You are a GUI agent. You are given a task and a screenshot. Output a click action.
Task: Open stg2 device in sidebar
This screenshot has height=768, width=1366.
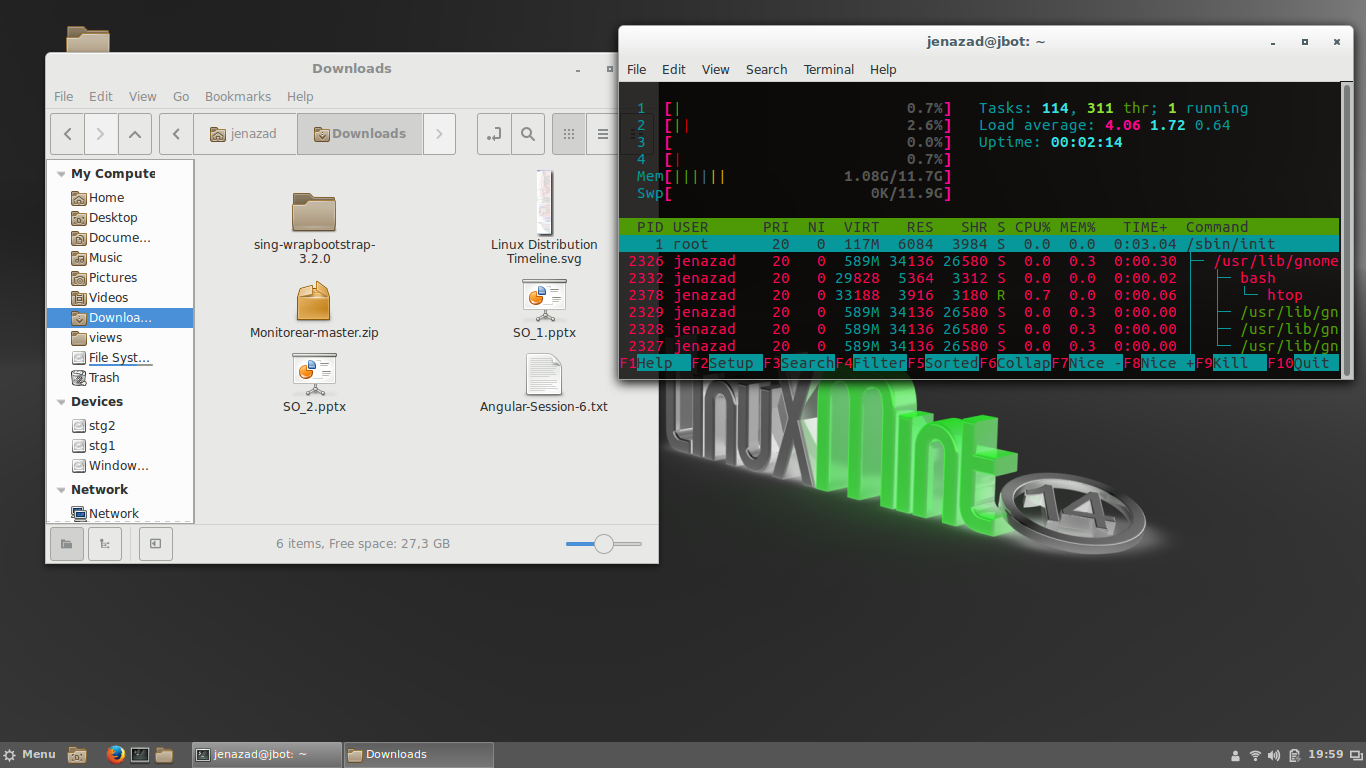120,426
